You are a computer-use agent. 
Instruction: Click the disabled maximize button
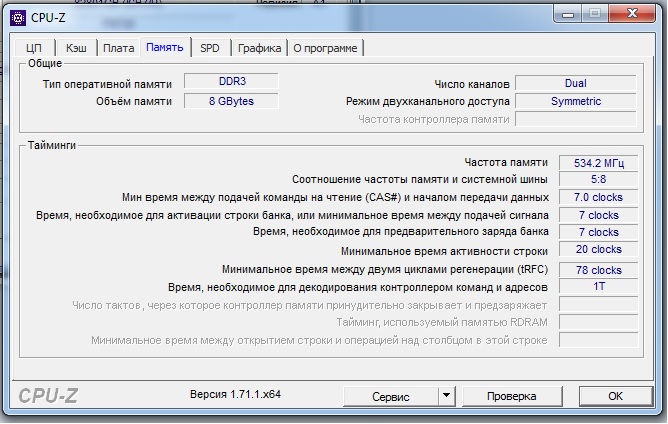pyautogui.click(x=595, y=14)
